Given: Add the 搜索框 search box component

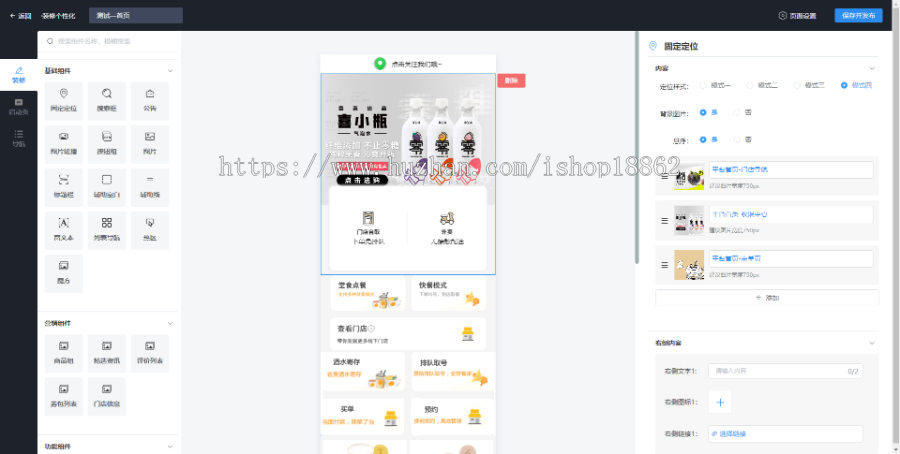Looking at the screenshot, I should coord(107,101).
